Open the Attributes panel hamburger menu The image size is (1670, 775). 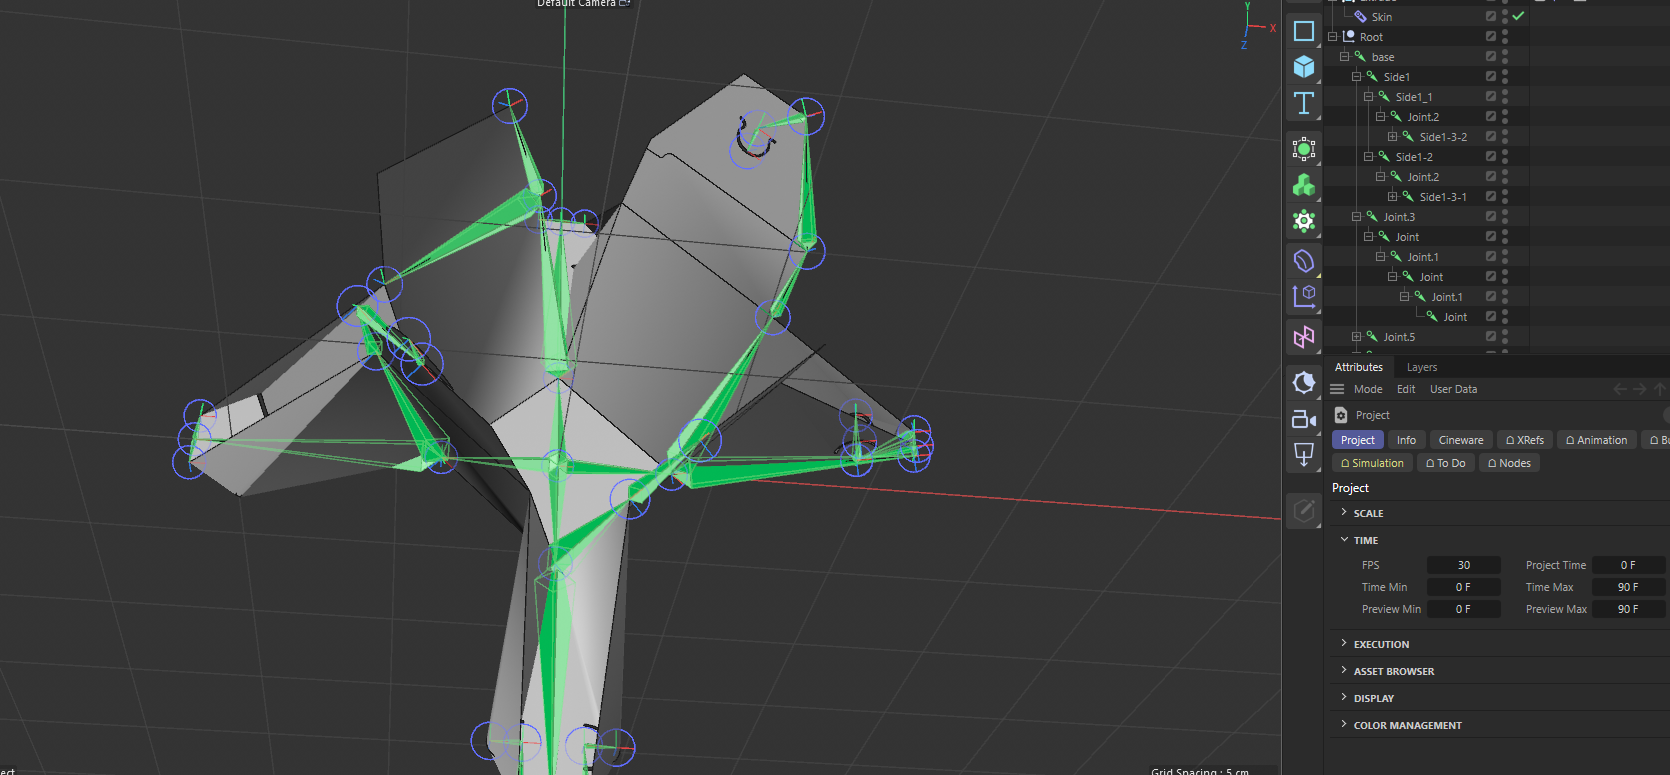click(1337, 389)
